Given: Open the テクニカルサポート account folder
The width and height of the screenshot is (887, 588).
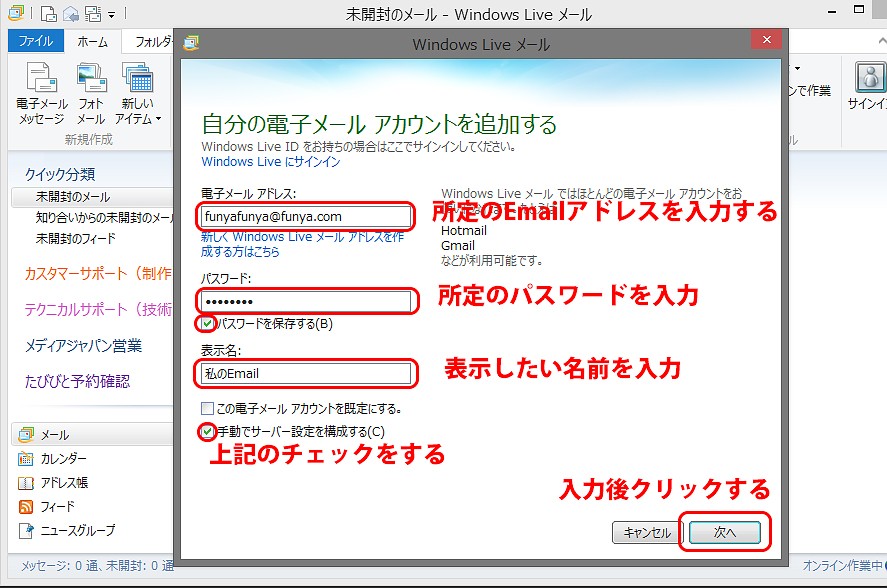Looking at the screenshot, I should click(98, 310).
